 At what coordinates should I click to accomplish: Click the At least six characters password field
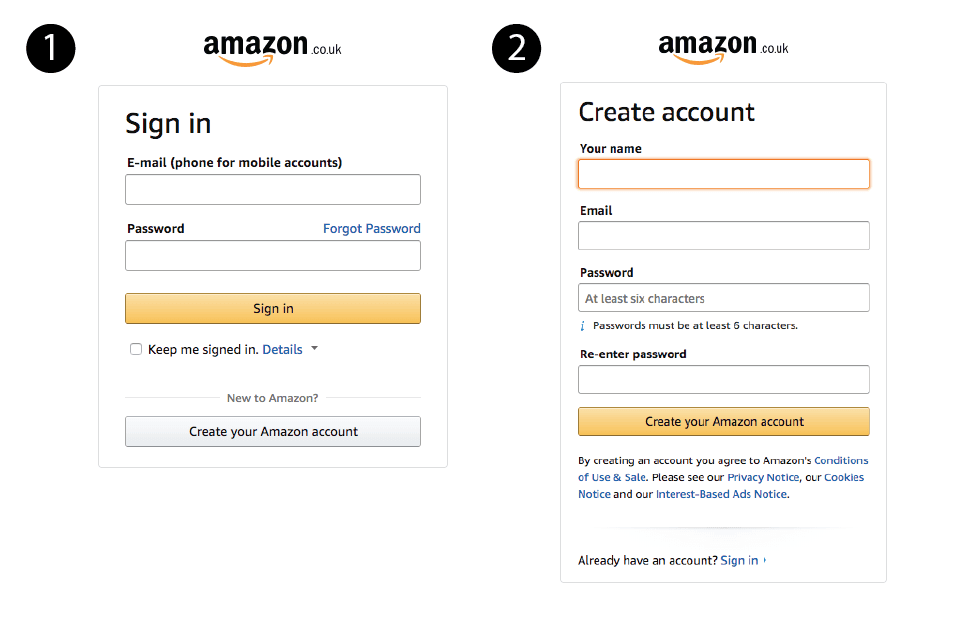click(x=724, y=298)
